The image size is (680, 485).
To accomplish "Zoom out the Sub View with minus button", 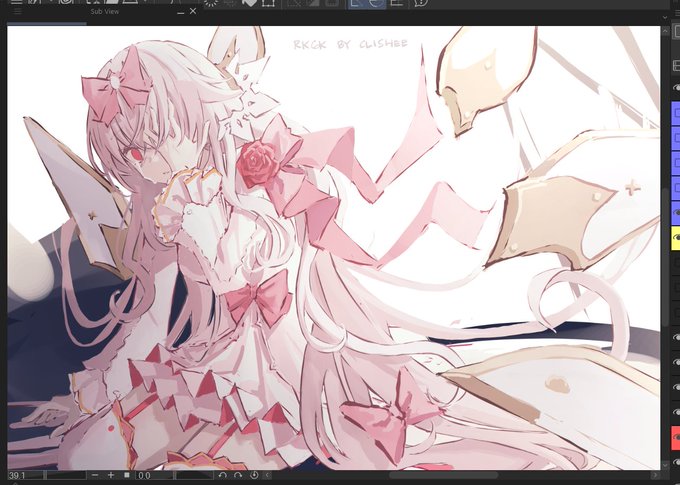I will click(x=95, y=475).
